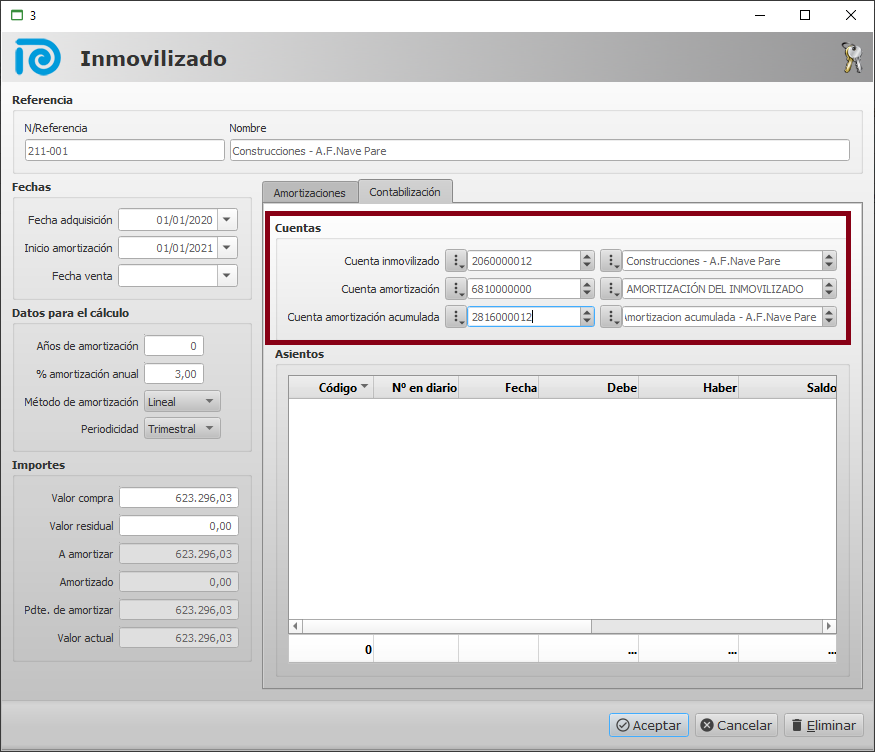
Task: Open the Inicio amortización date picker
Action: coord(228,248)
